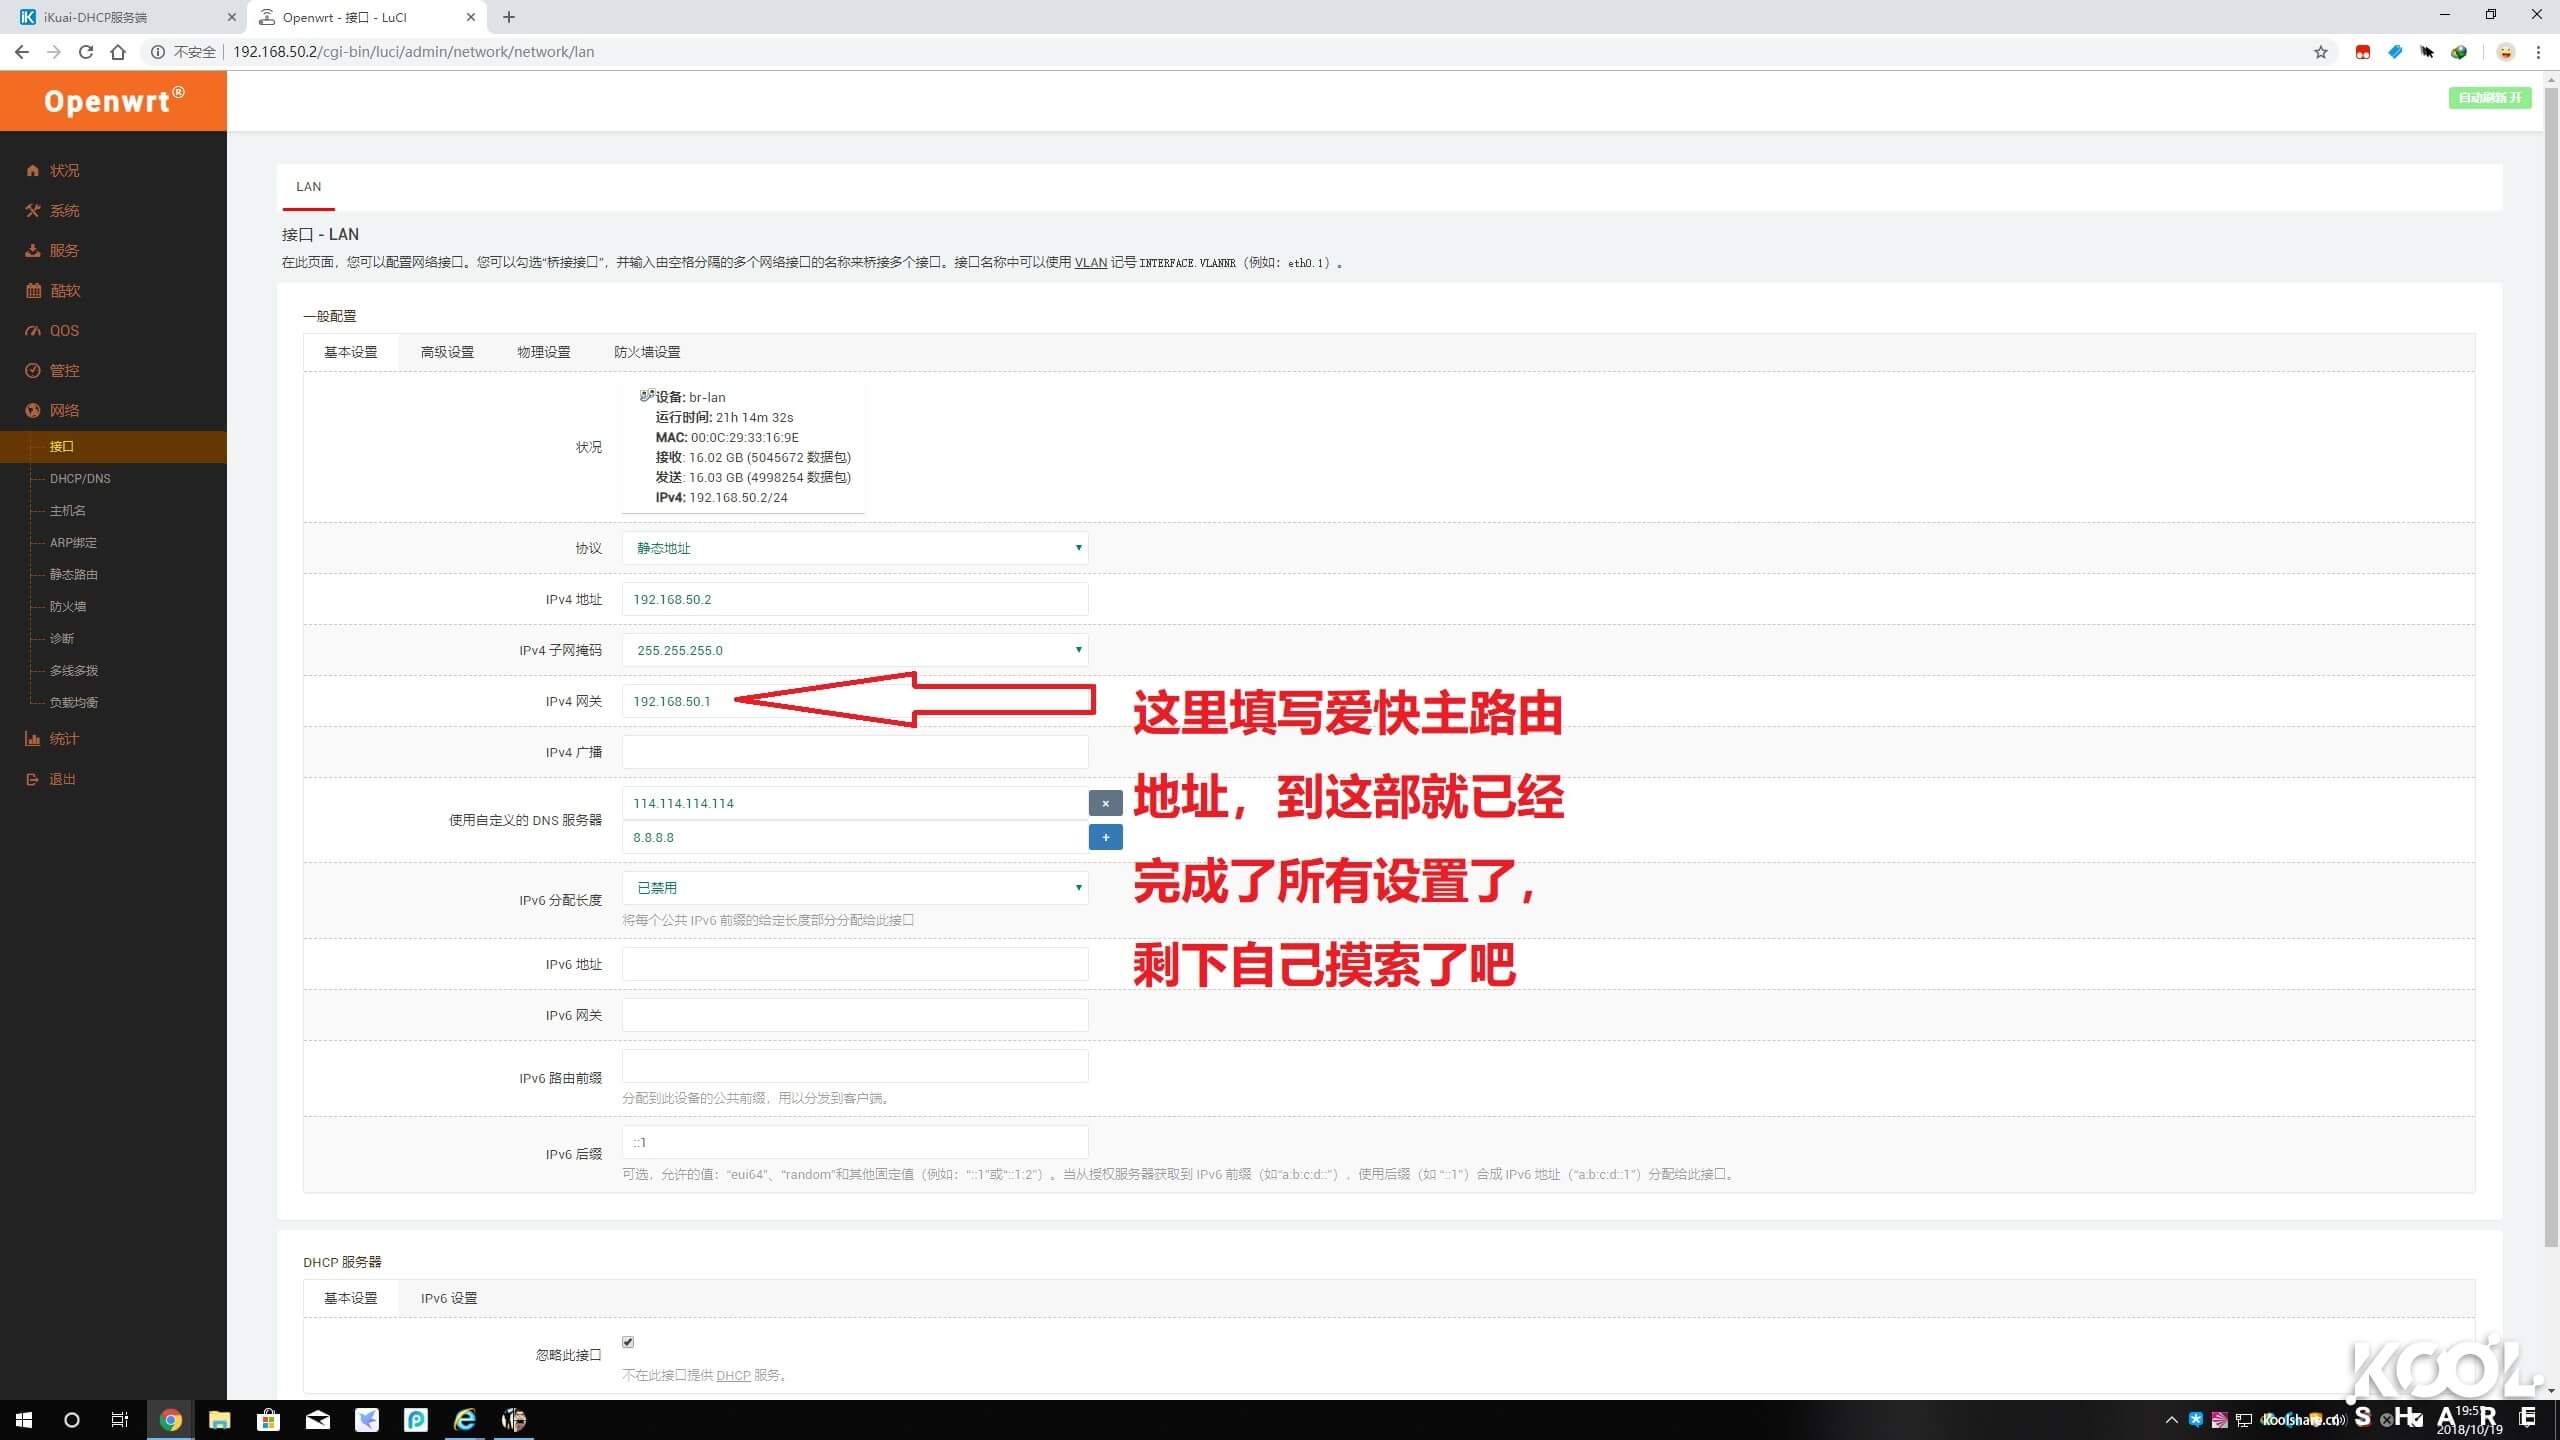Switch to 高级设置 tab
Image resolution: width=2560 pixels, height=1440 pixels.
point(447,352)
